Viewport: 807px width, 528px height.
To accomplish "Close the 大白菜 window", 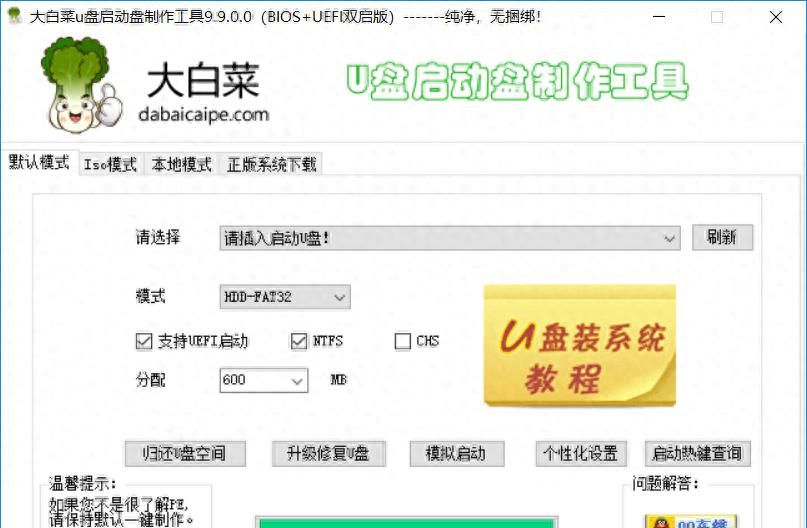I will point(776,17).
